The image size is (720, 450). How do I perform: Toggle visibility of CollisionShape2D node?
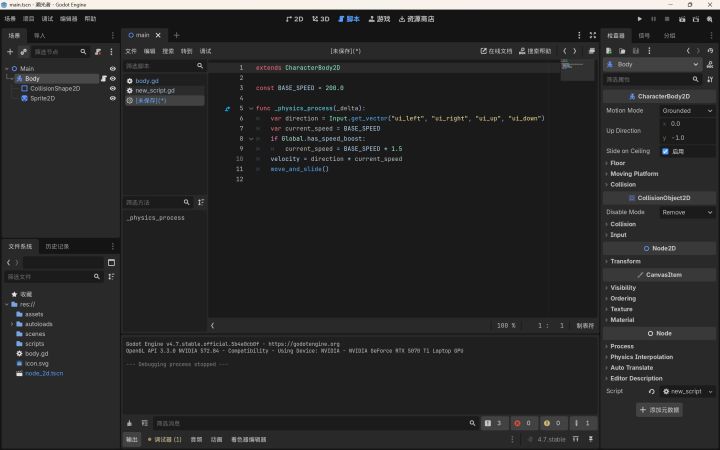coord(112,89)
